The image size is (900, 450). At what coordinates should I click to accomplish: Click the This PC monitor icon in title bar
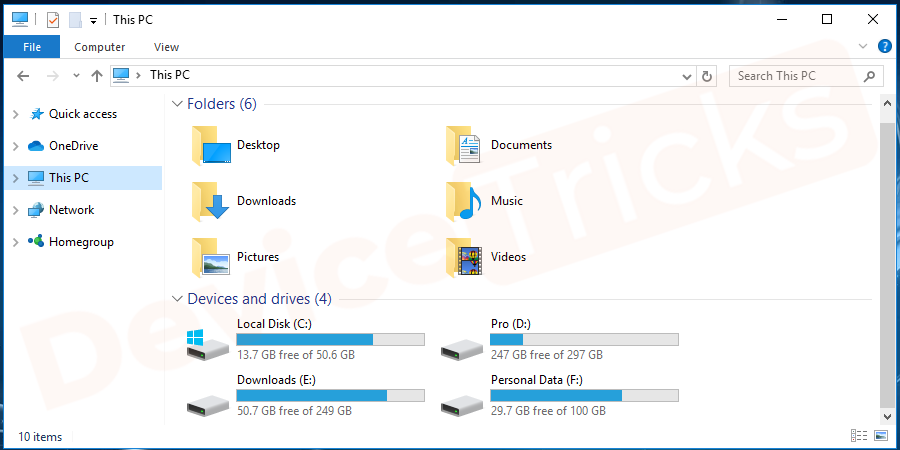point(20,20)
